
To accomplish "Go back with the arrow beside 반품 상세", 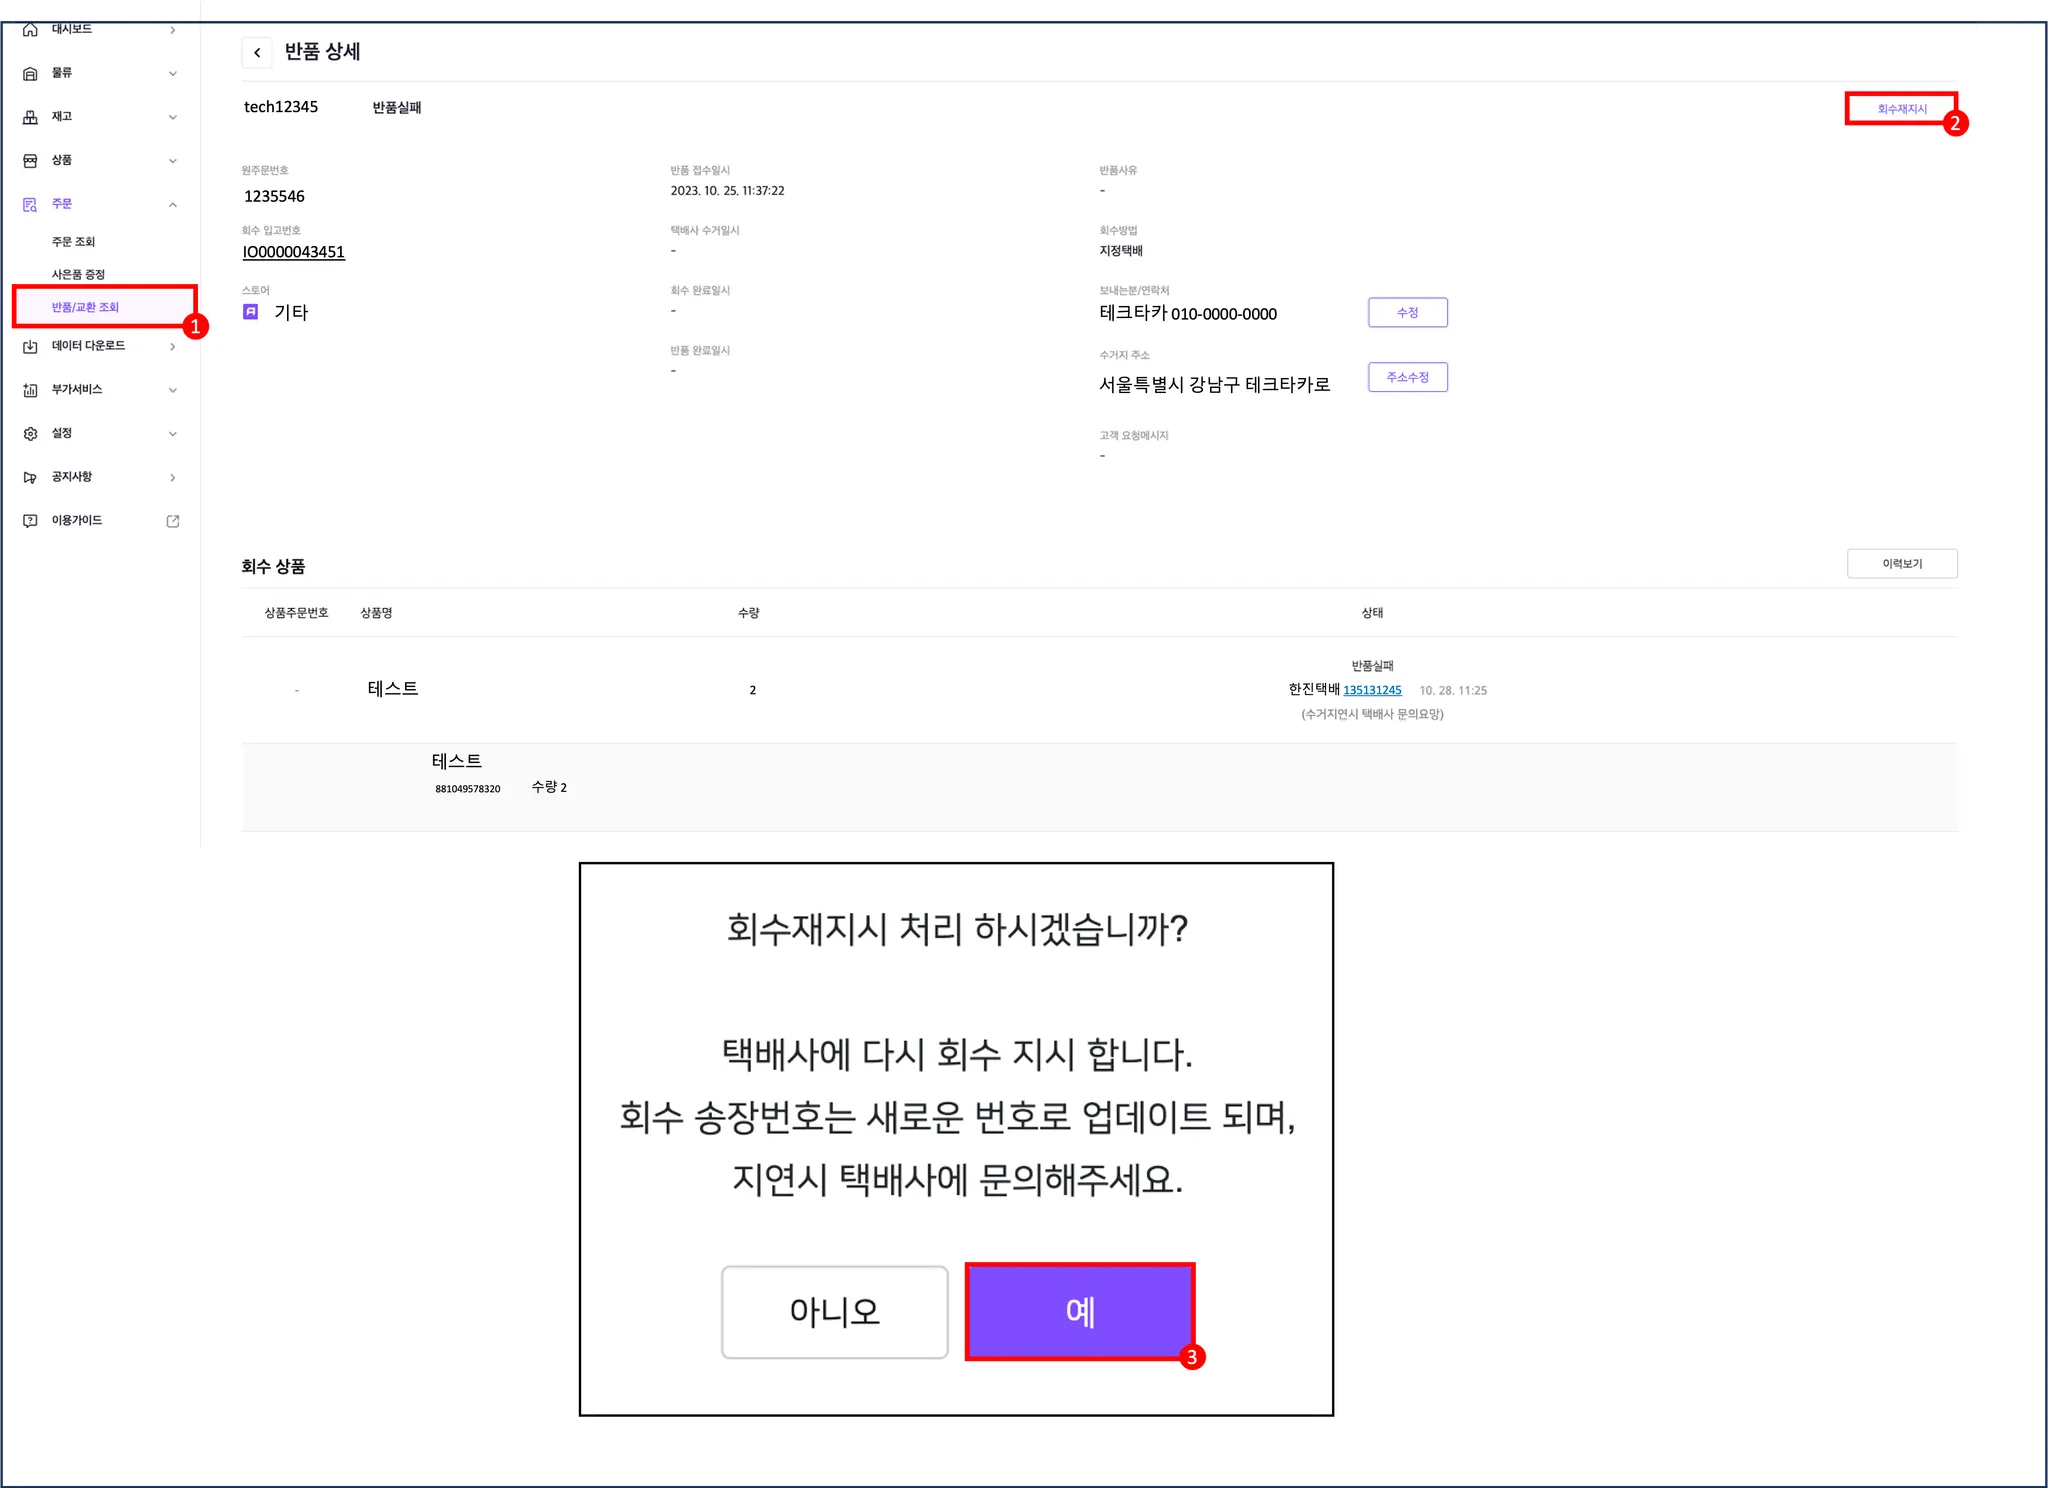I will pyautogui.click(x=257, y=53).
